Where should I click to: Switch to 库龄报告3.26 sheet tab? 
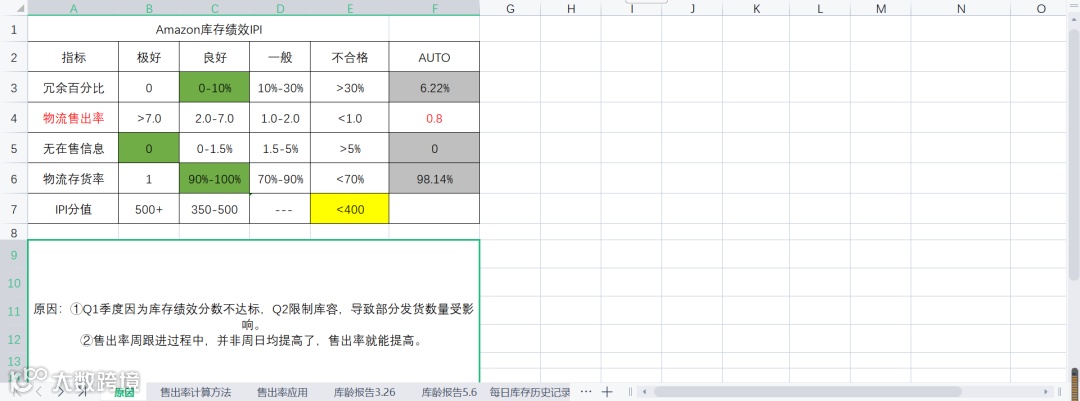tap(364, 392)
